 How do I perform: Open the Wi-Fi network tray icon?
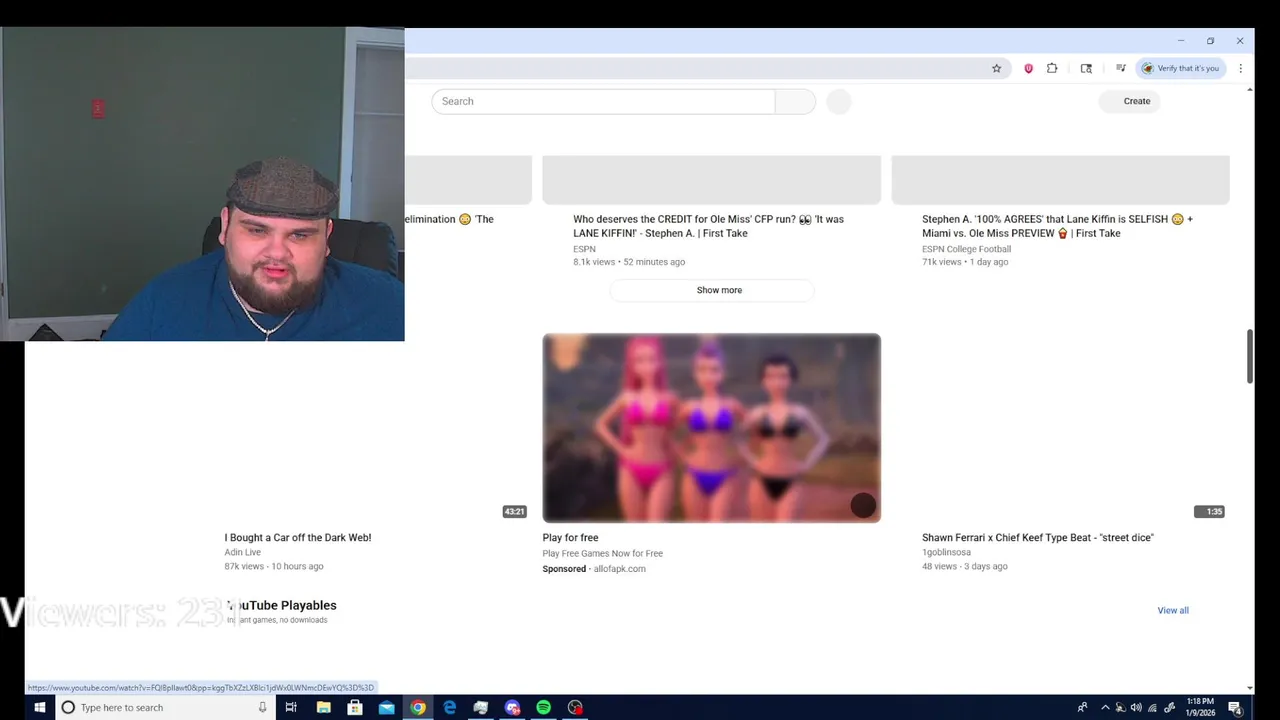point(1152,707)
